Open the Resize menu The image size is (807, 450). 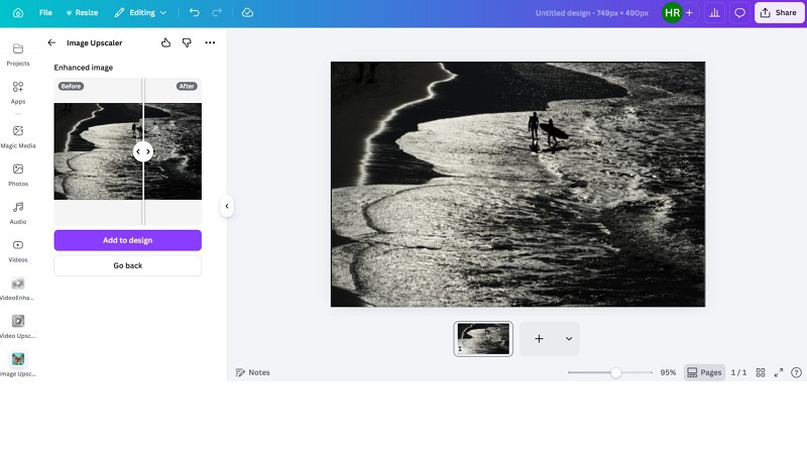click(x=82, y=13)
